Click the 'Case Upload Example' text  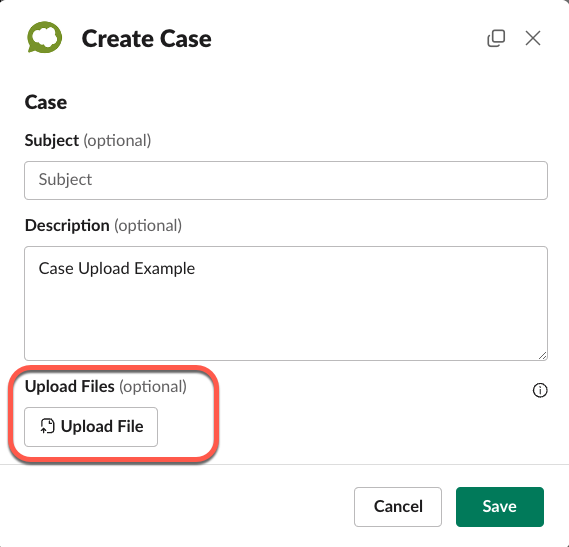[117, 269]
